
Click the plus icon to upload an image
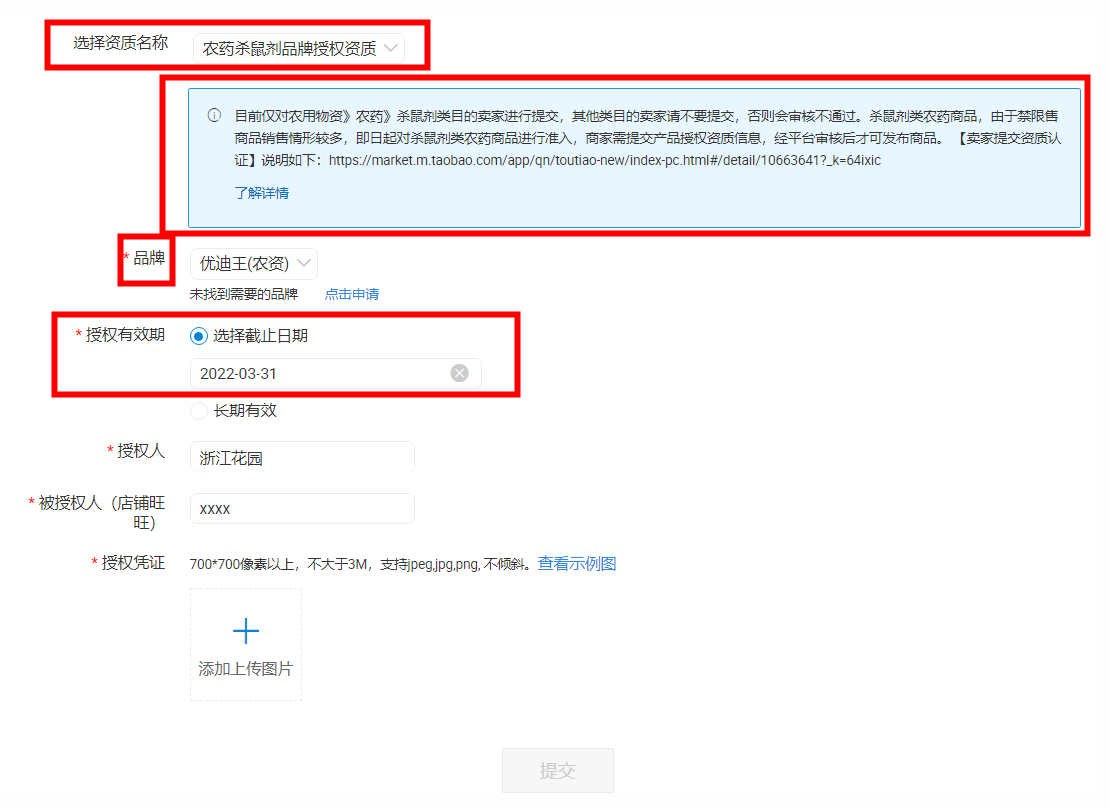click(246, 631)
